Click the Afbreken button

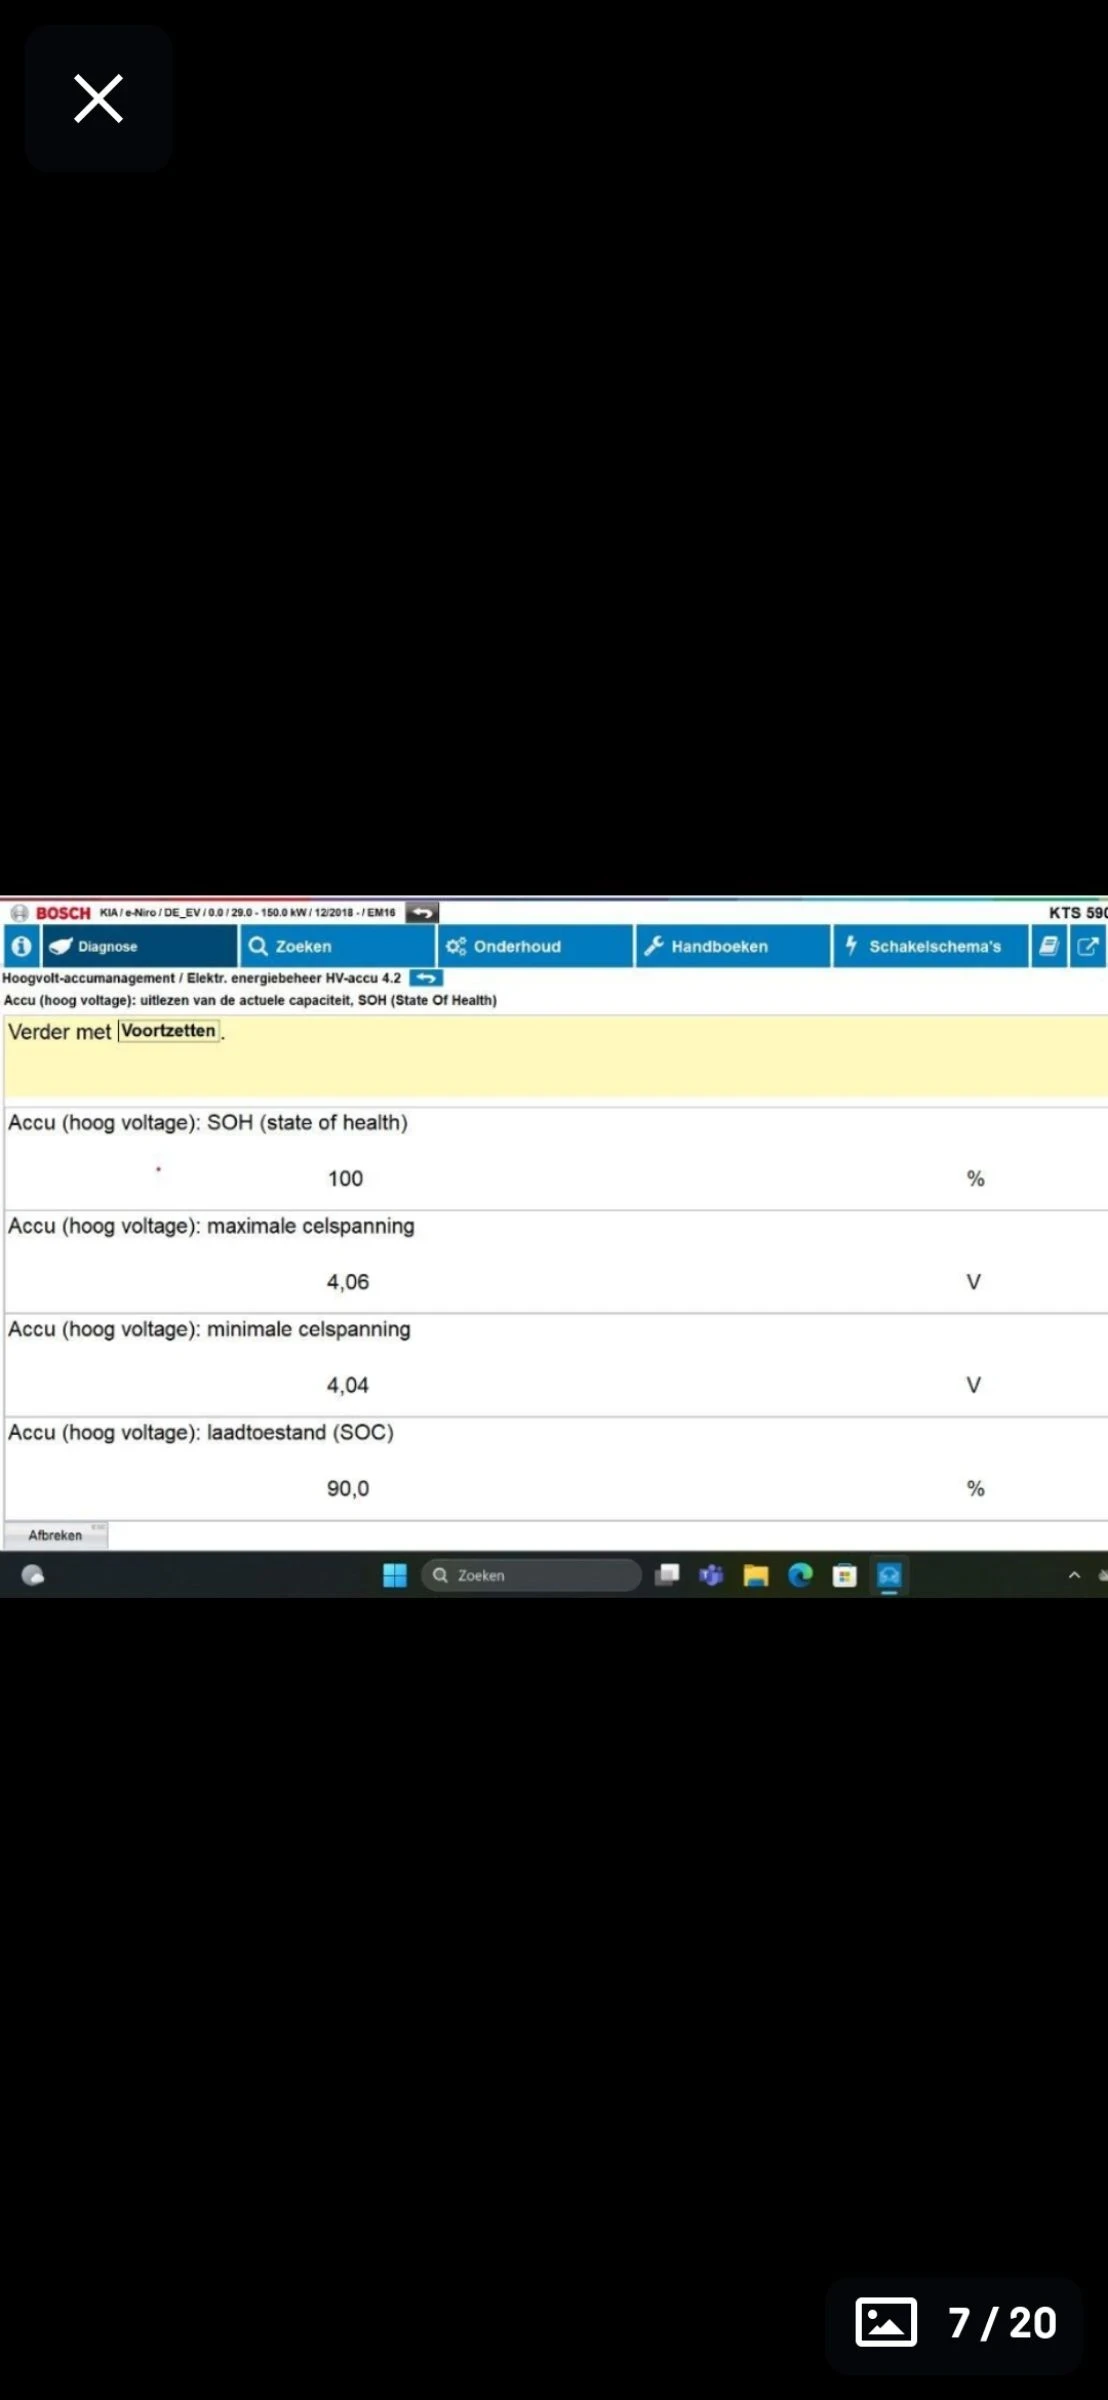(x=56, y=1535)
